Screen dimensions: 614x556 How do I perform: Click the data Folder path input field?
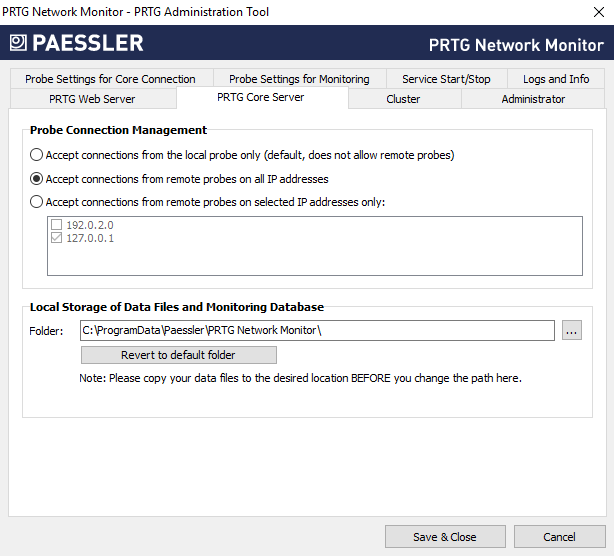tap(316, 331)
